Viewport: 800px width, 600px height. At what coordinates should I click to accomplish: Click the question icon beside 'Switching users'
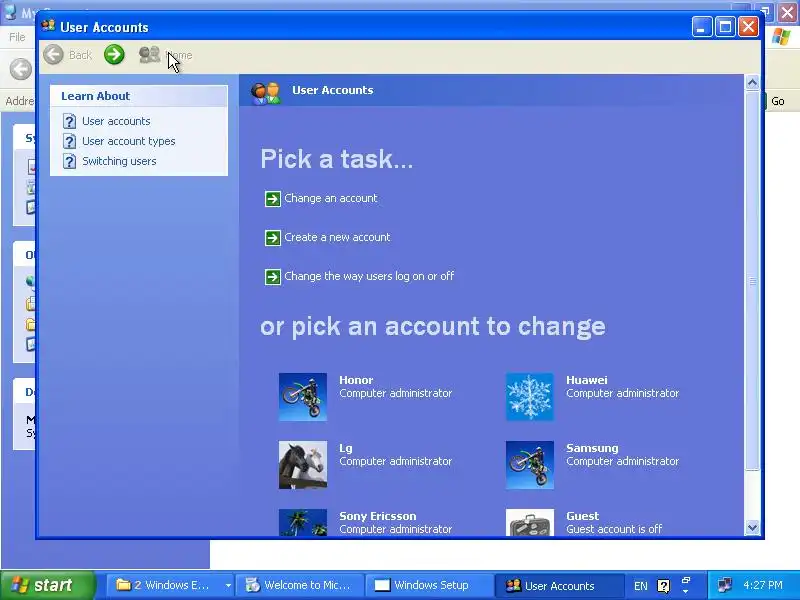(69, 161)
